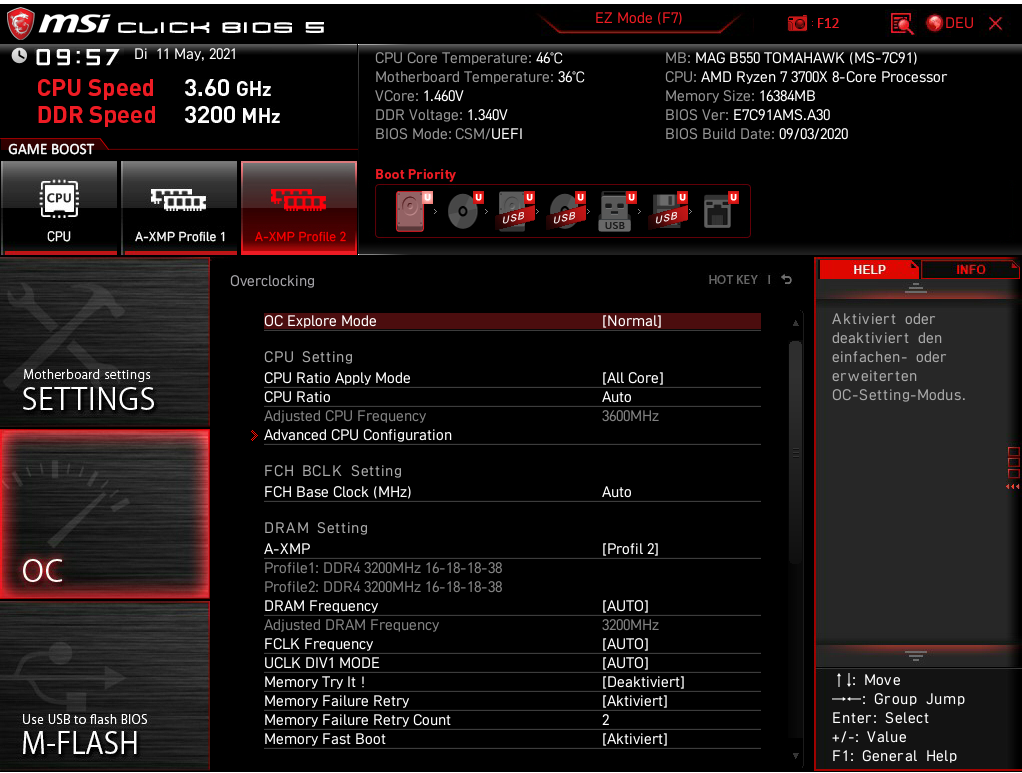Click the 09:57 system time display
The width and height of the screenshot is (1022, 773).
point(78,57)
